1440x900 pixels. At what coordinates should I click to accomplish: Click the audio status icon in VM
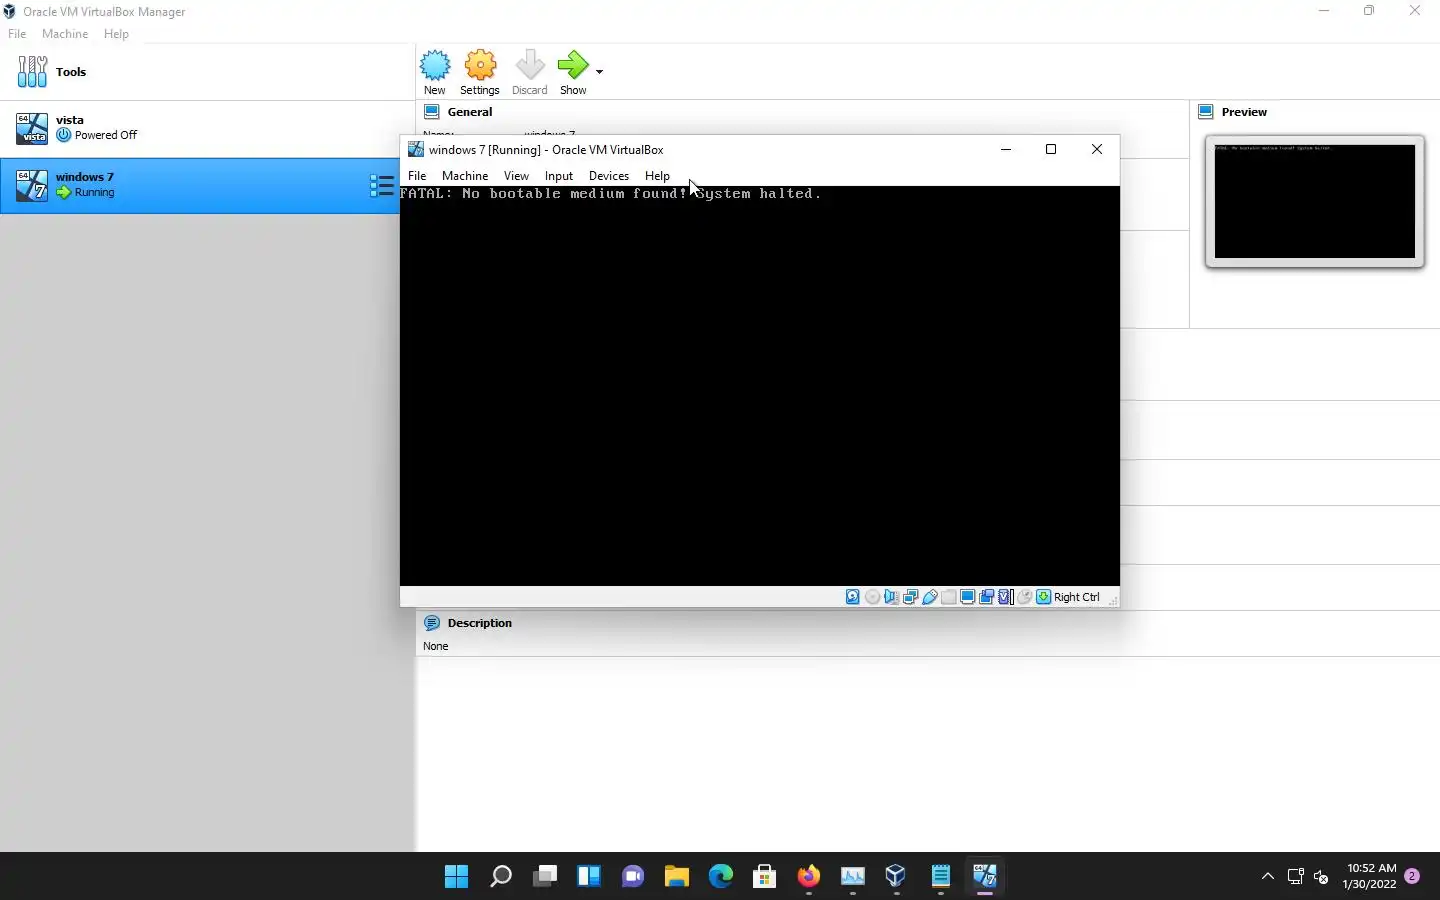pos(891,597)
